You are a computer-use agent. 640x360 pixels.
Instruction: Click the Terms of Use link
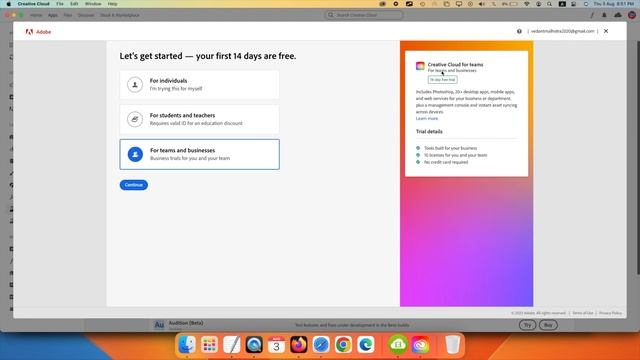pyautogui.click(x=582, y=313)
